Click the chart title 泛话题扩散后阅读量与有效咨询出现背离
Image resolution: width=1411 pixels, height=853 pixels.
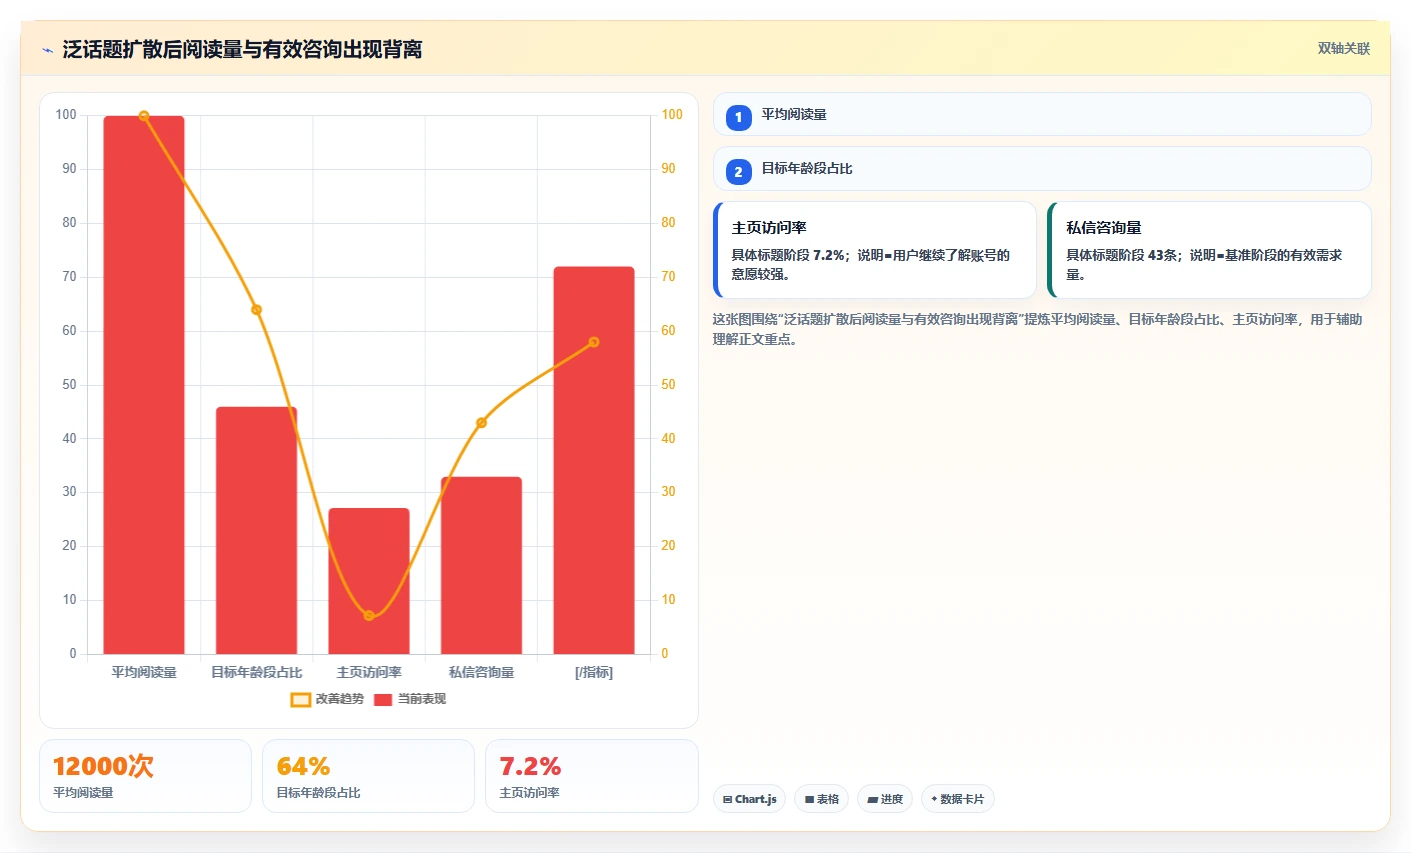tap(242, 49)
